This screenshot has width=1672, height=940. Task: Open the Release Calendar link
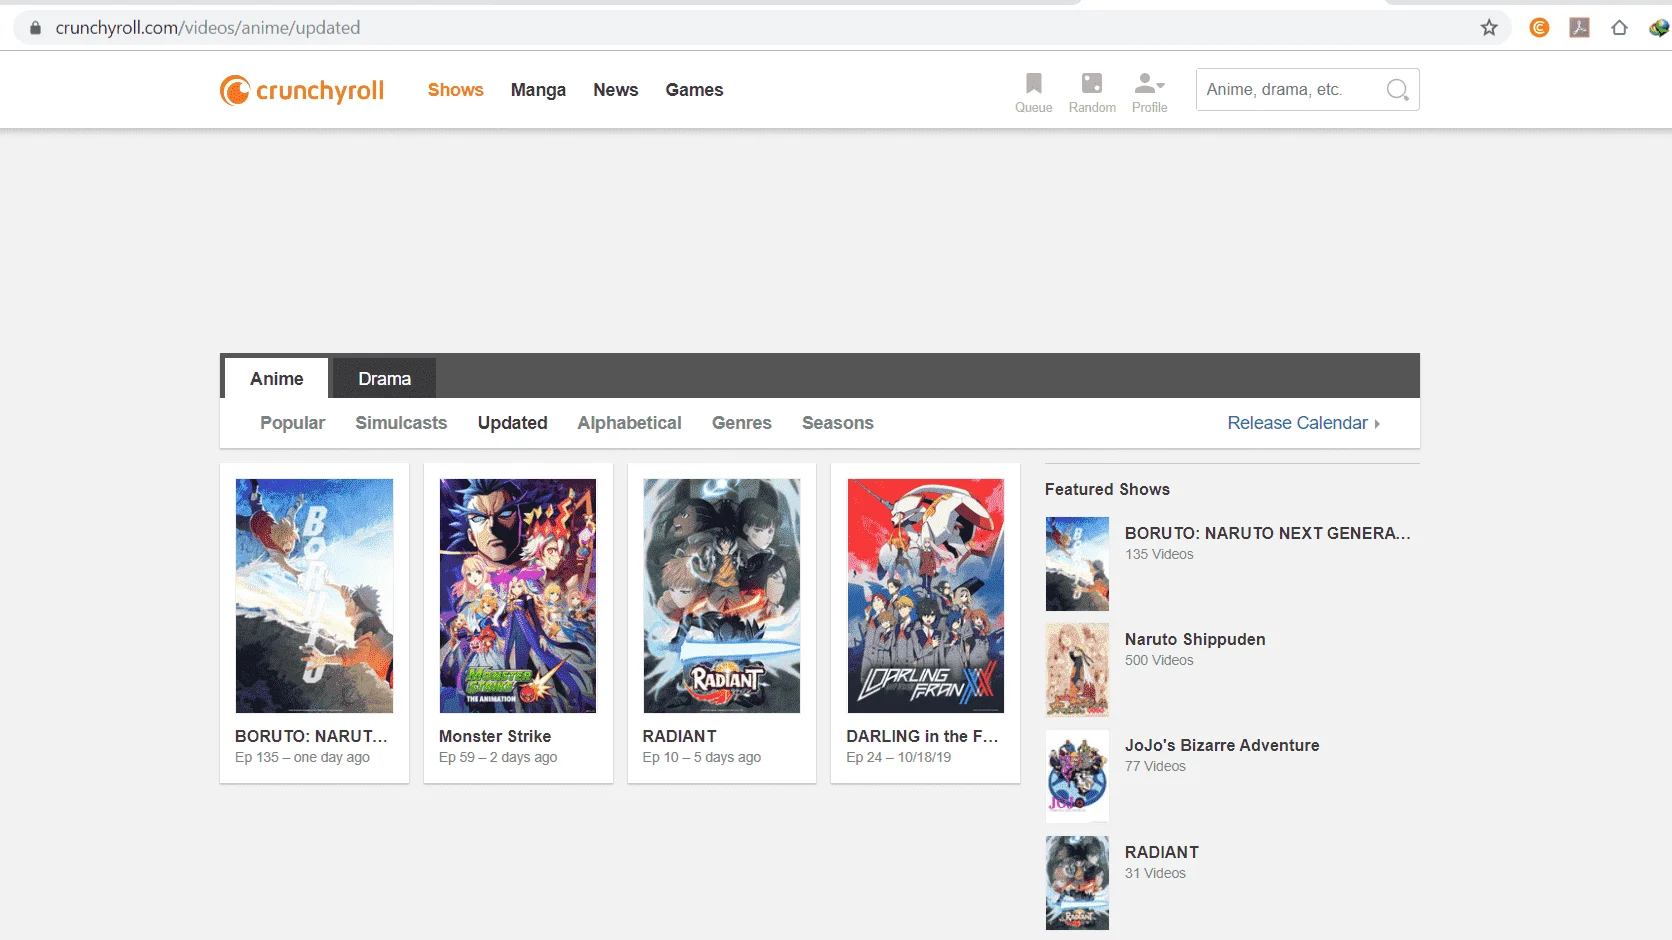[1303, 423]
